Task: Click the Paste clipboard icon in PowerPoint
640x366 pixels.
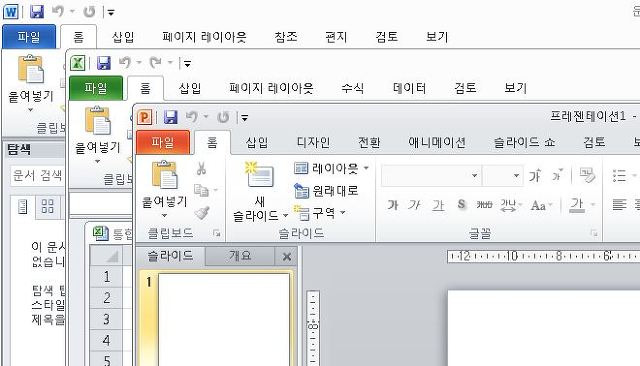Action: [x=165, y=175]
